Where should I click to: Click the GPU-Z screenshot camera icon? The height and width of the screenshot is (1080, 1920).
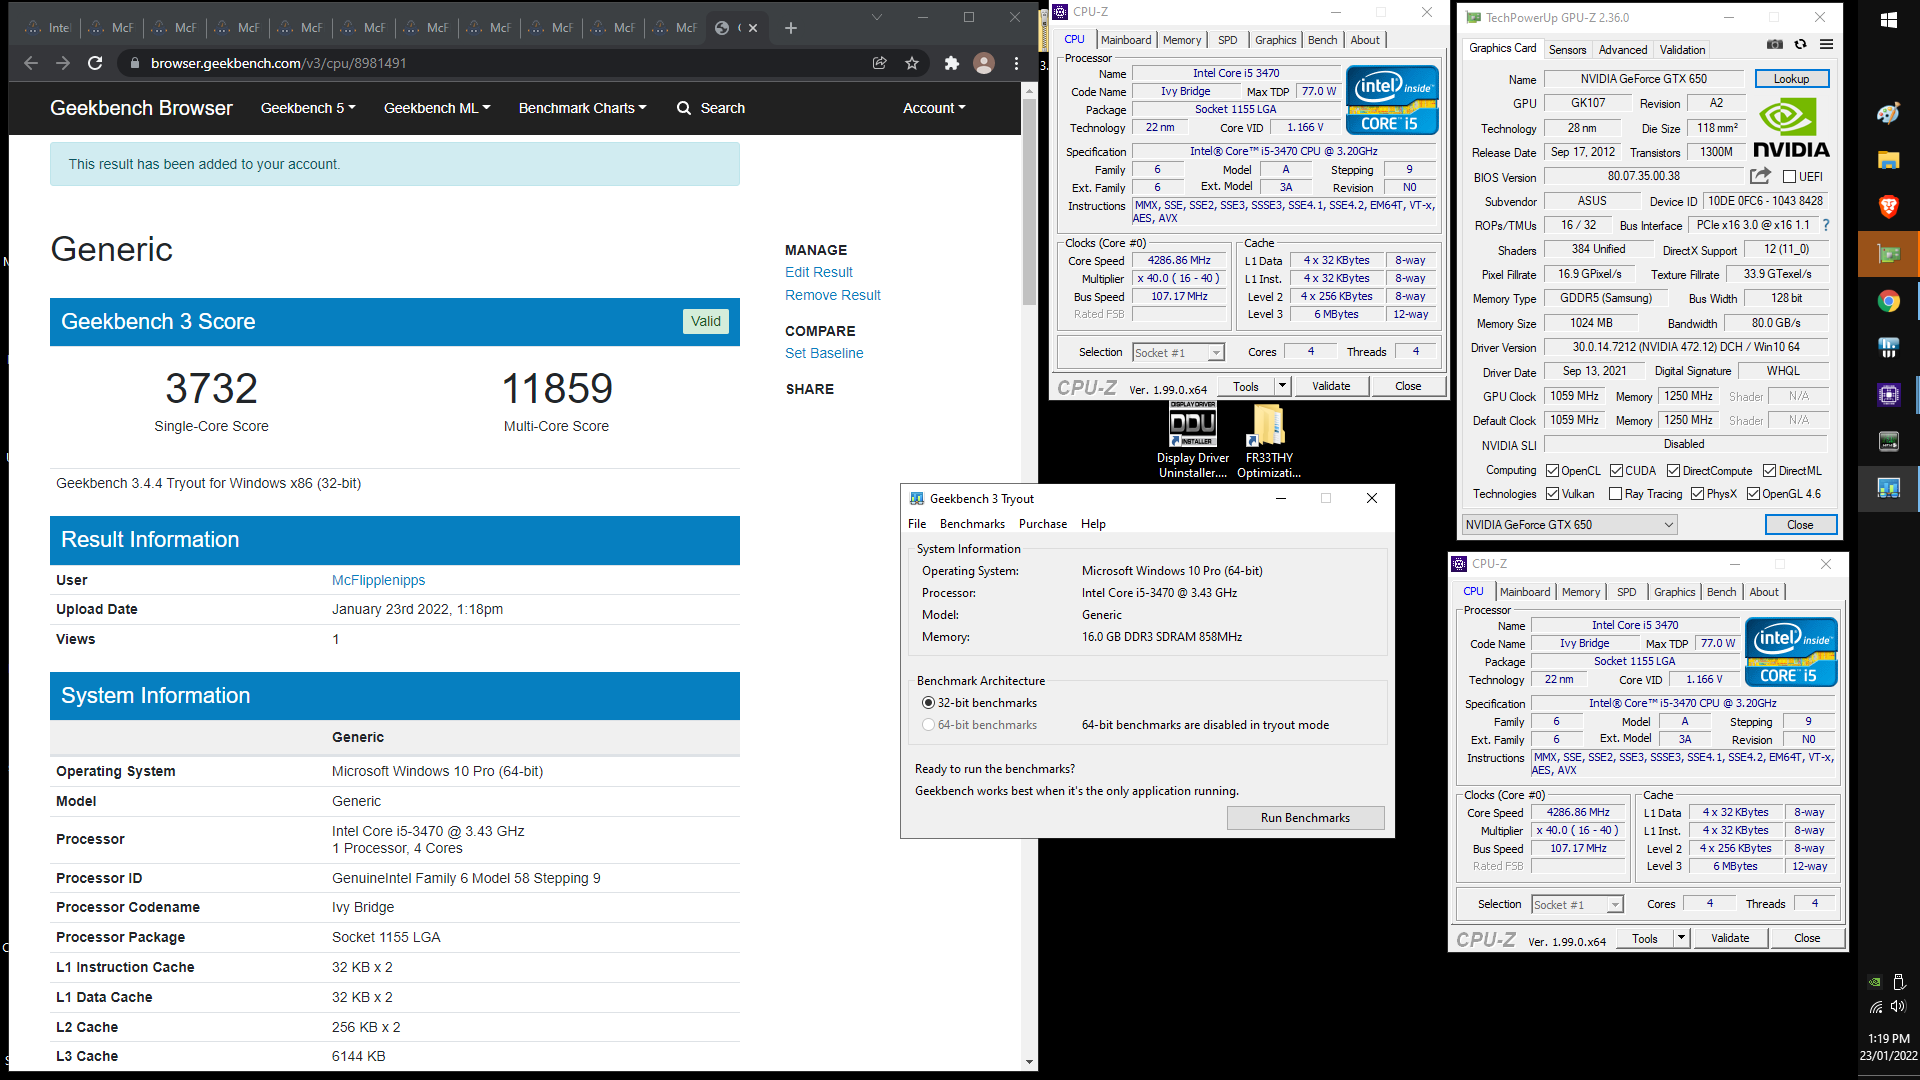1774,45
